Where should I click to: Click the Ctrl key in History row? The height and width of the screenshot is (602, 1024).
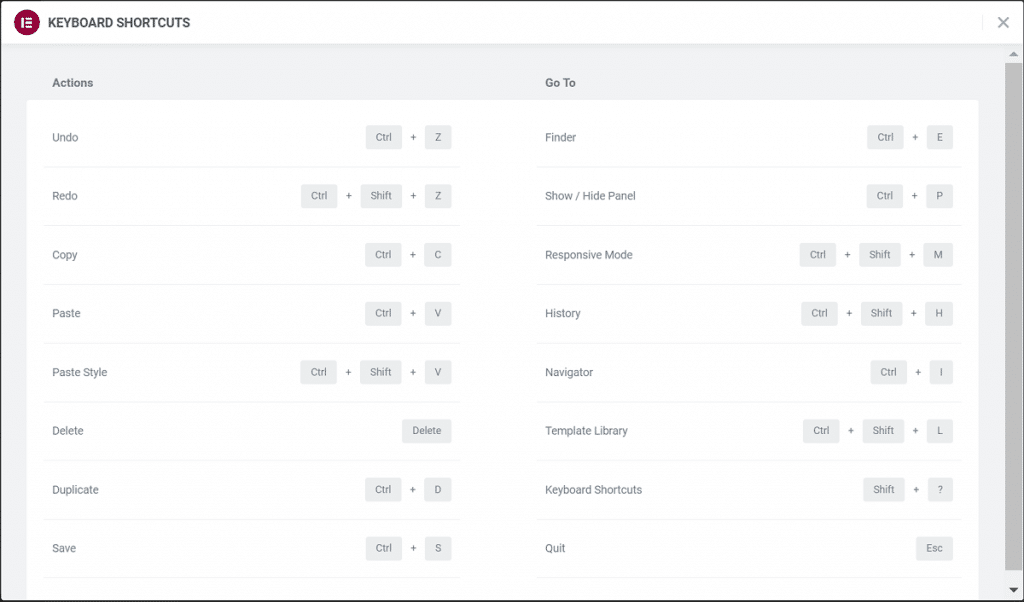820,313
